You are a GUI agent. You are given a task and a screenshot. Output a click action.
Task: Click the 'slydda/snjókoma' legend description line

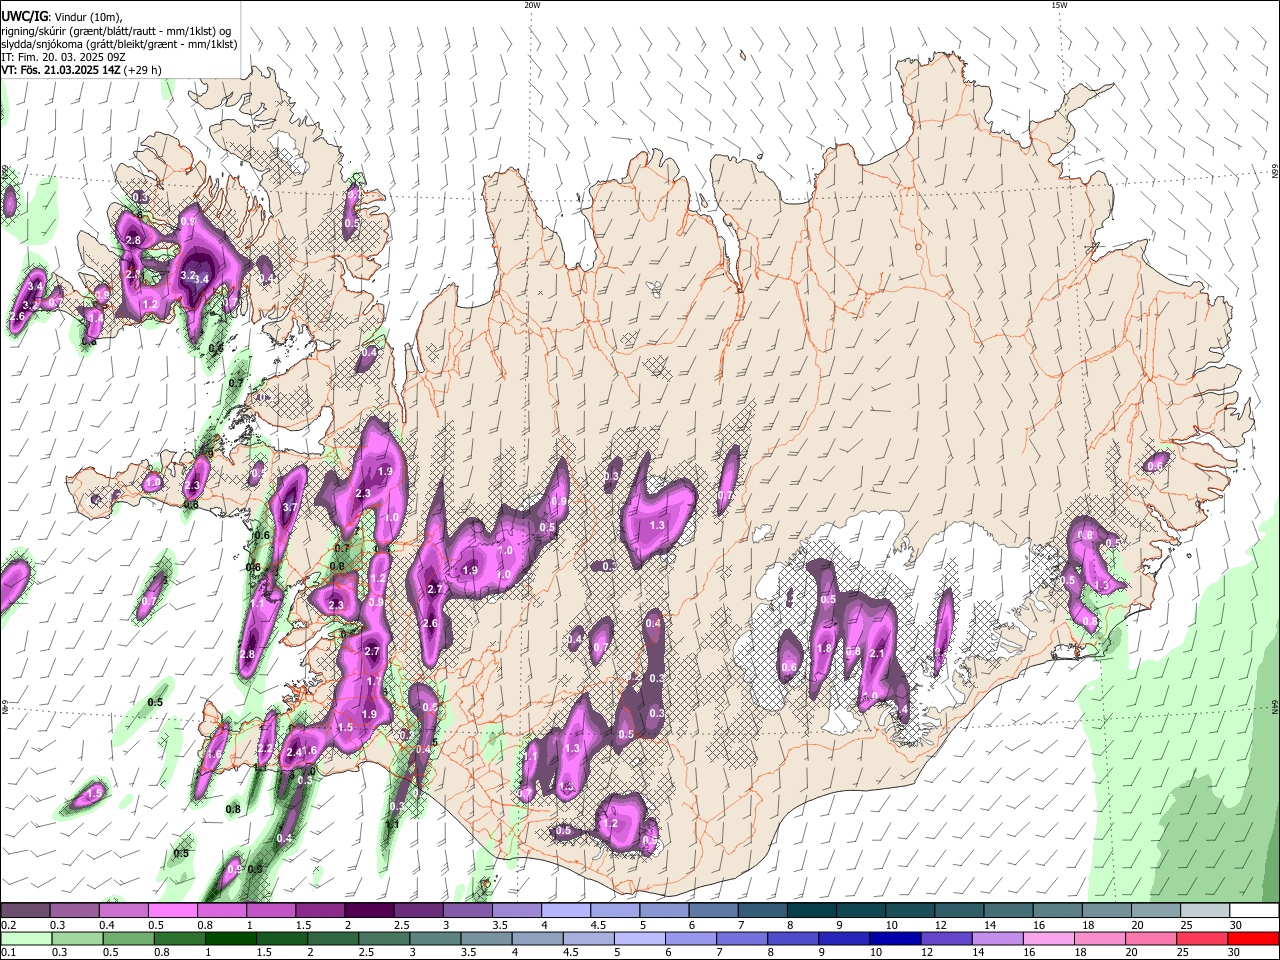click(119, 44)
